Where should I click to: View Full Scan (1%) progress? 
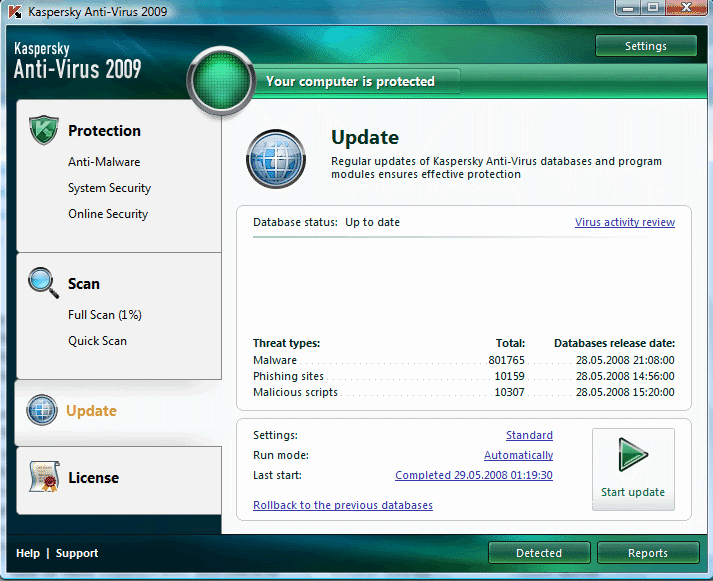(x=105, y=315)
